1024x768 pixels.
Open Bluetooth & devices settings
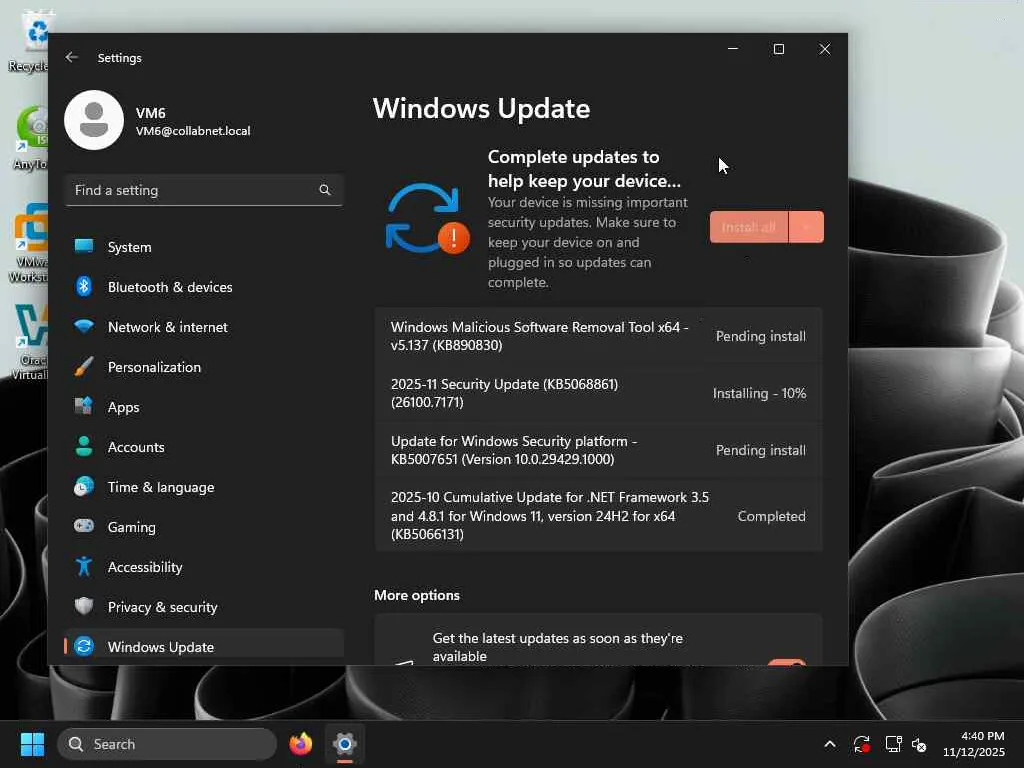coord(204,287)
